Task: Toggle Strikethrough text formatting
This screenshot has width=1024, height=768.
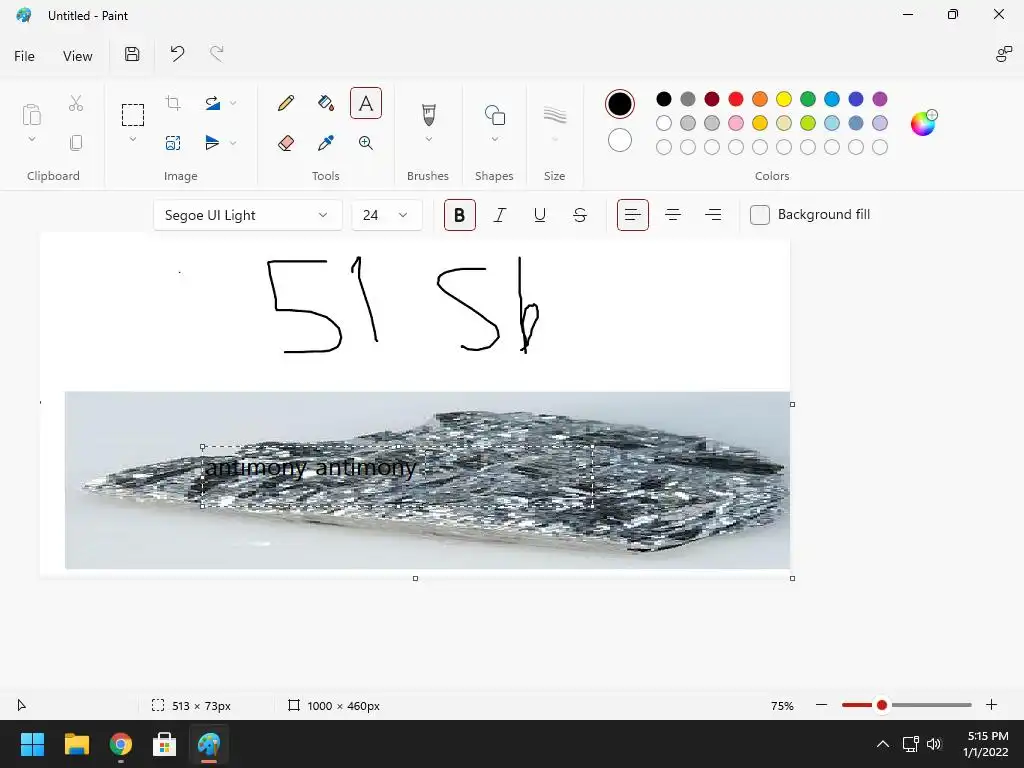Action: tap(580, 215)
